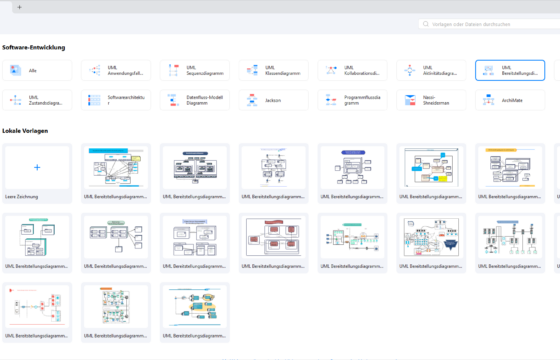Screen dimensions: 560x360
Task: Open the Jackson diagram category
Action: tap(273, 100)
